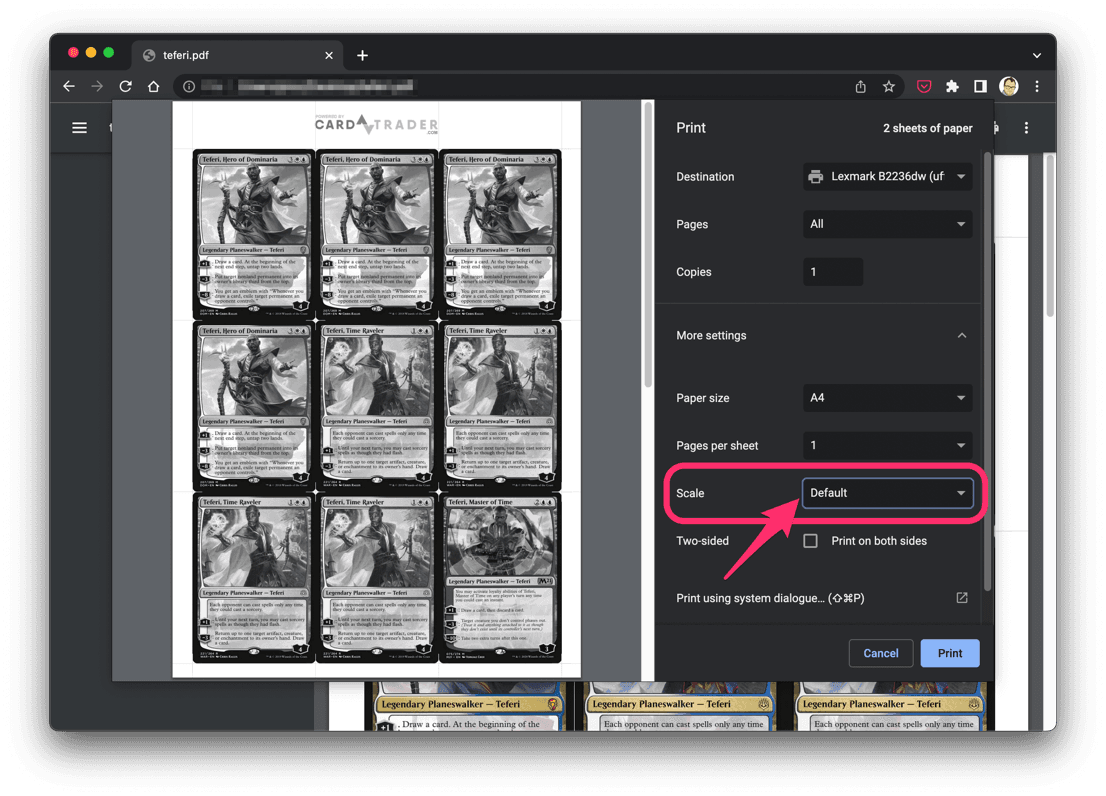Image resolution: width=1106 pixels, height=796 pixels.
Task: Open the Extensions puzzle icon
Action: [x=952, y=87]
